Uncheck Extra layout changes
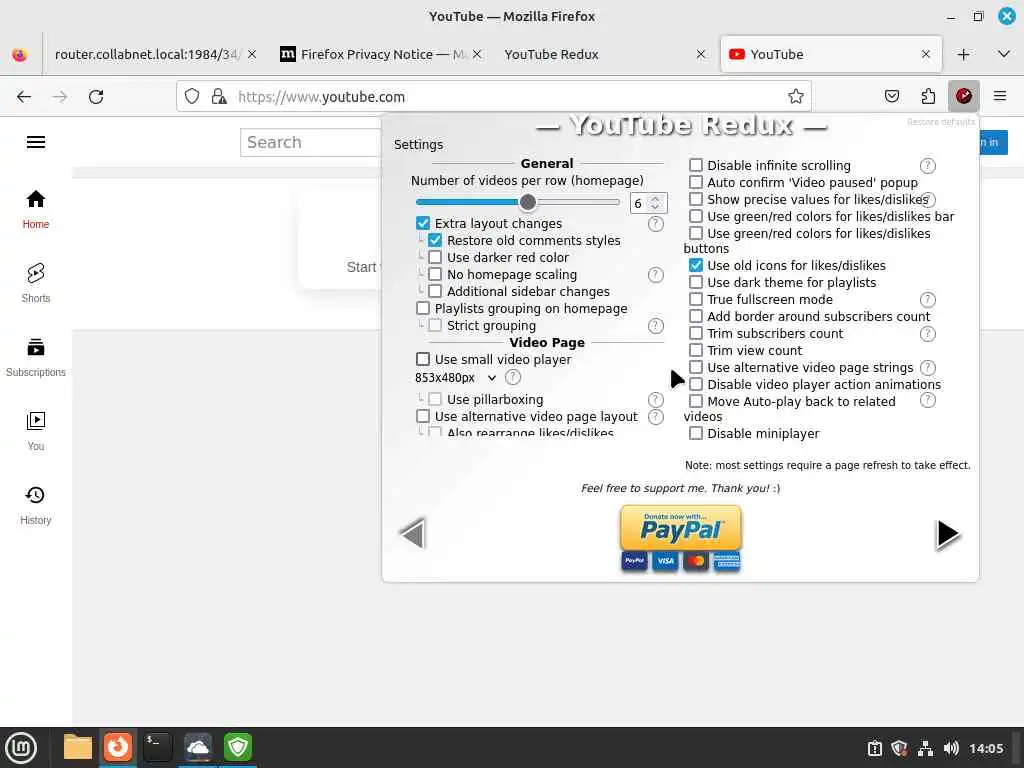This screenshot has height=768, width=1024. pos(423,223)
